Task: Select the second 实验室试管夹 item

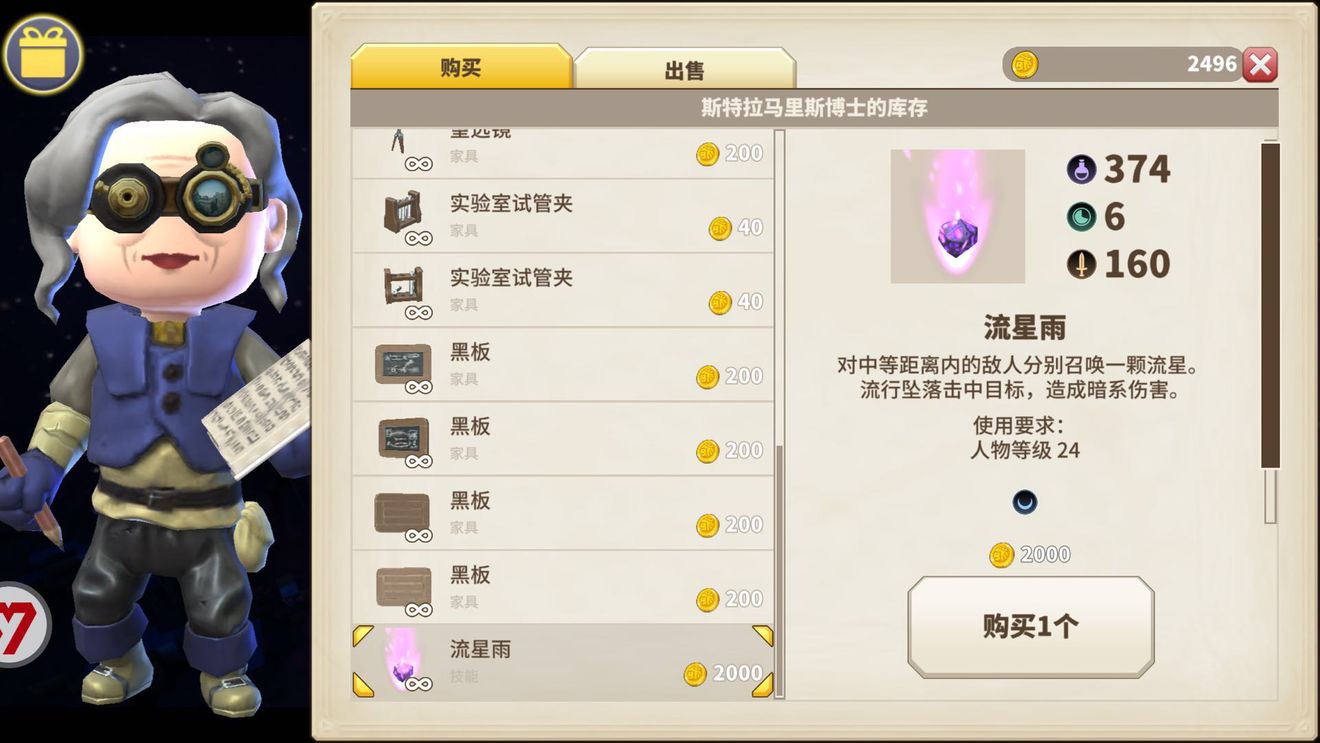Action: coord(562,289)
